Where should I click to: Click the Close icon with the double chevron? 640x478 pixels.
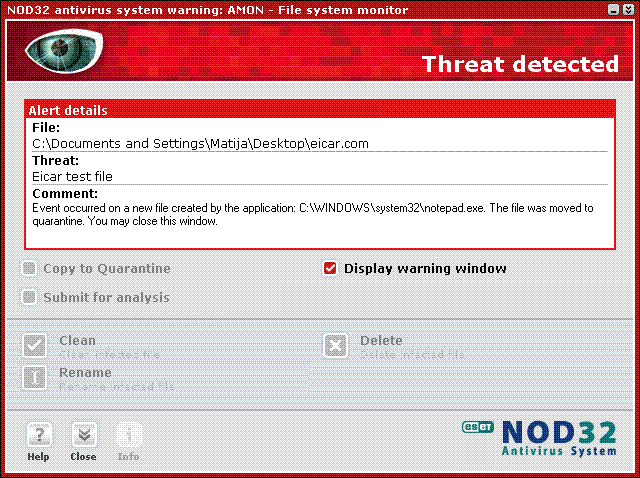click(x=84, y=435)
